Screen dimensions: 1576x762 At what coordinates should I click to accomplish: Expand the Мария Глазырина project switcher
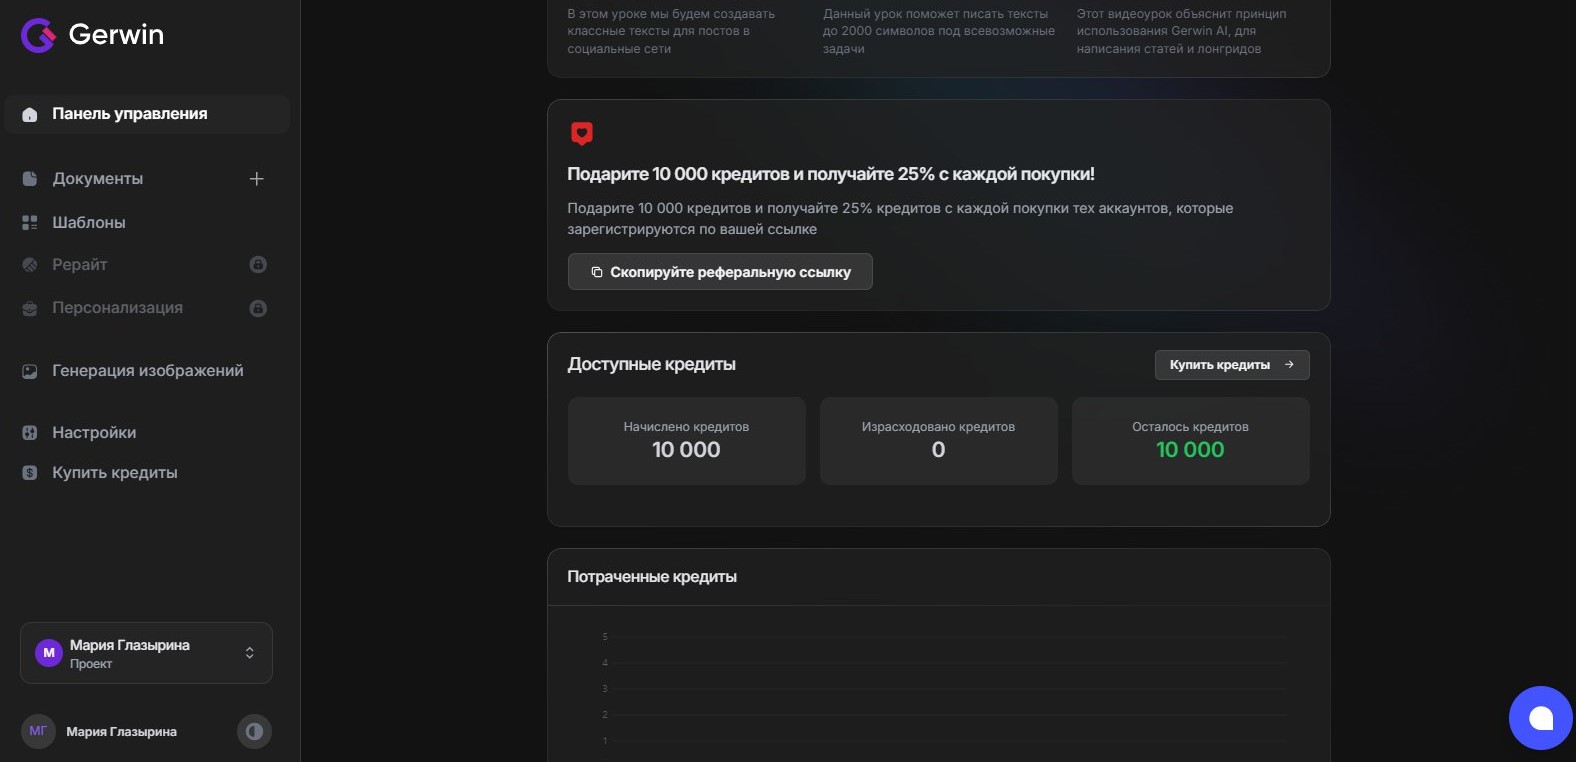coord(146,653)
